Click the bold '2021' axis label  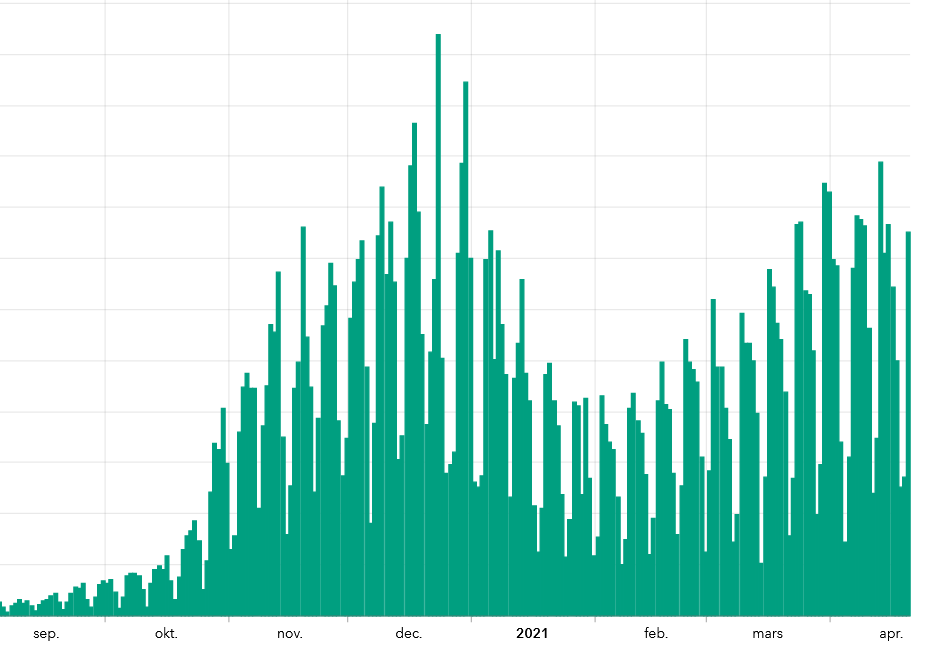point(532,633)
